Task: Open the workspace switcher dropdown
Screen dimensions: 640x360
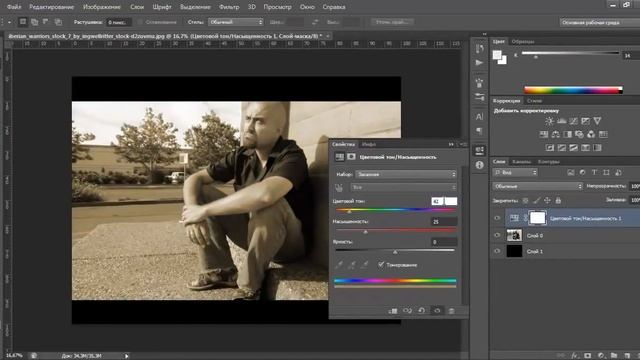Action: 600,22
